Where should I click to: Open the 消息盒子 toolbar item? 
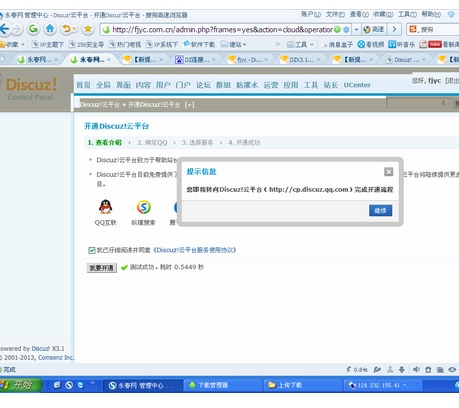(337, 44)
